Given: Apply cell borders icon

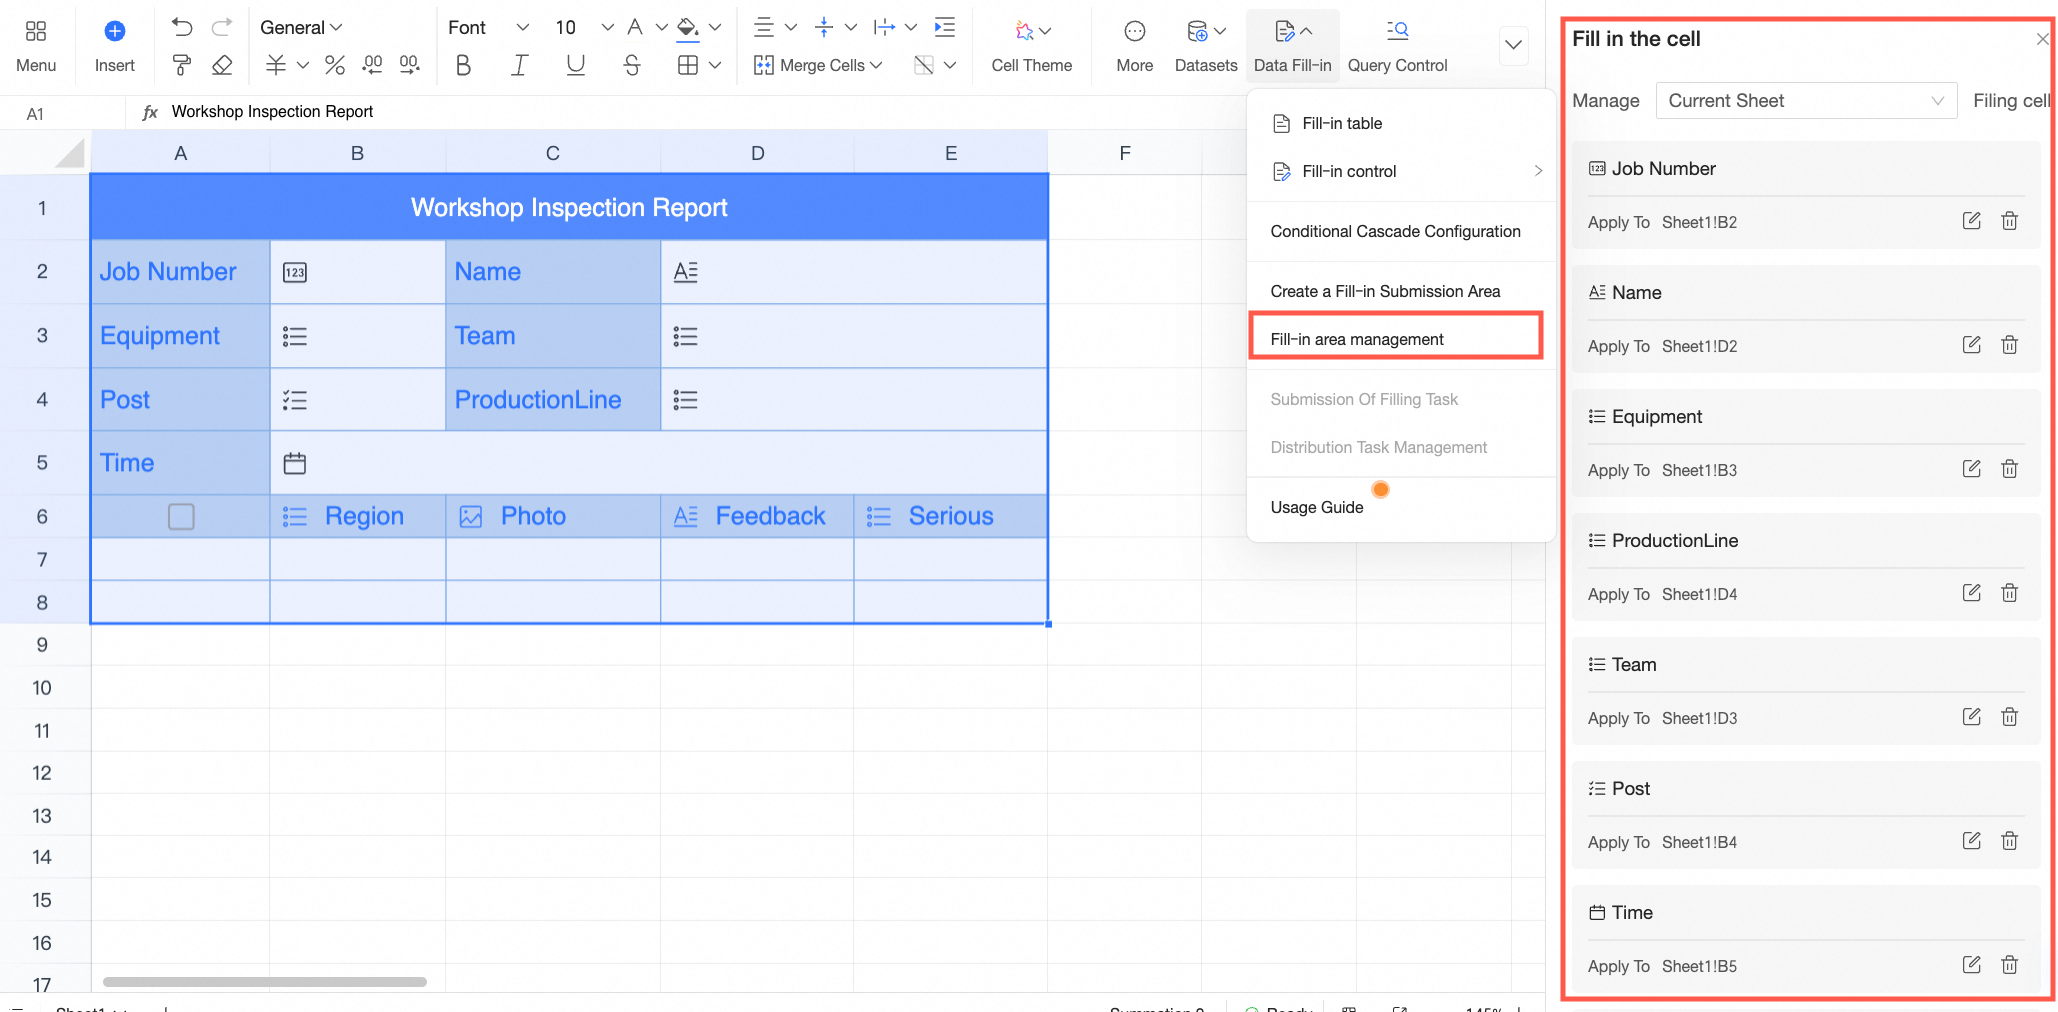Looking at the screenshot, I should (x=687, y=65).
